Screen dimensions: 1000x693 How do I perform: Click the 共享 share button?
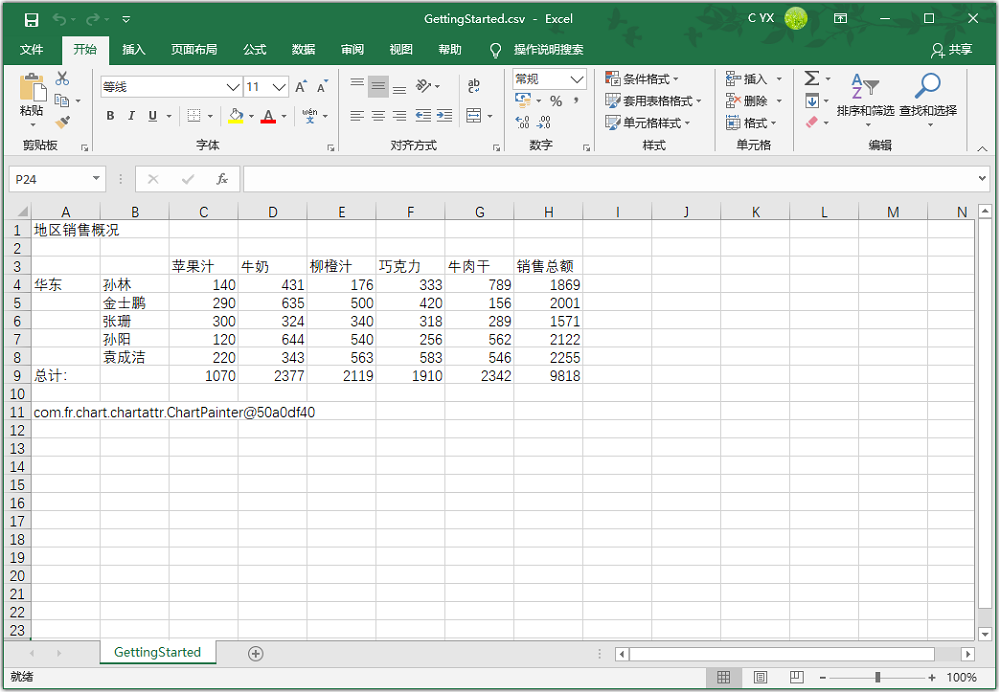point(951,50)
